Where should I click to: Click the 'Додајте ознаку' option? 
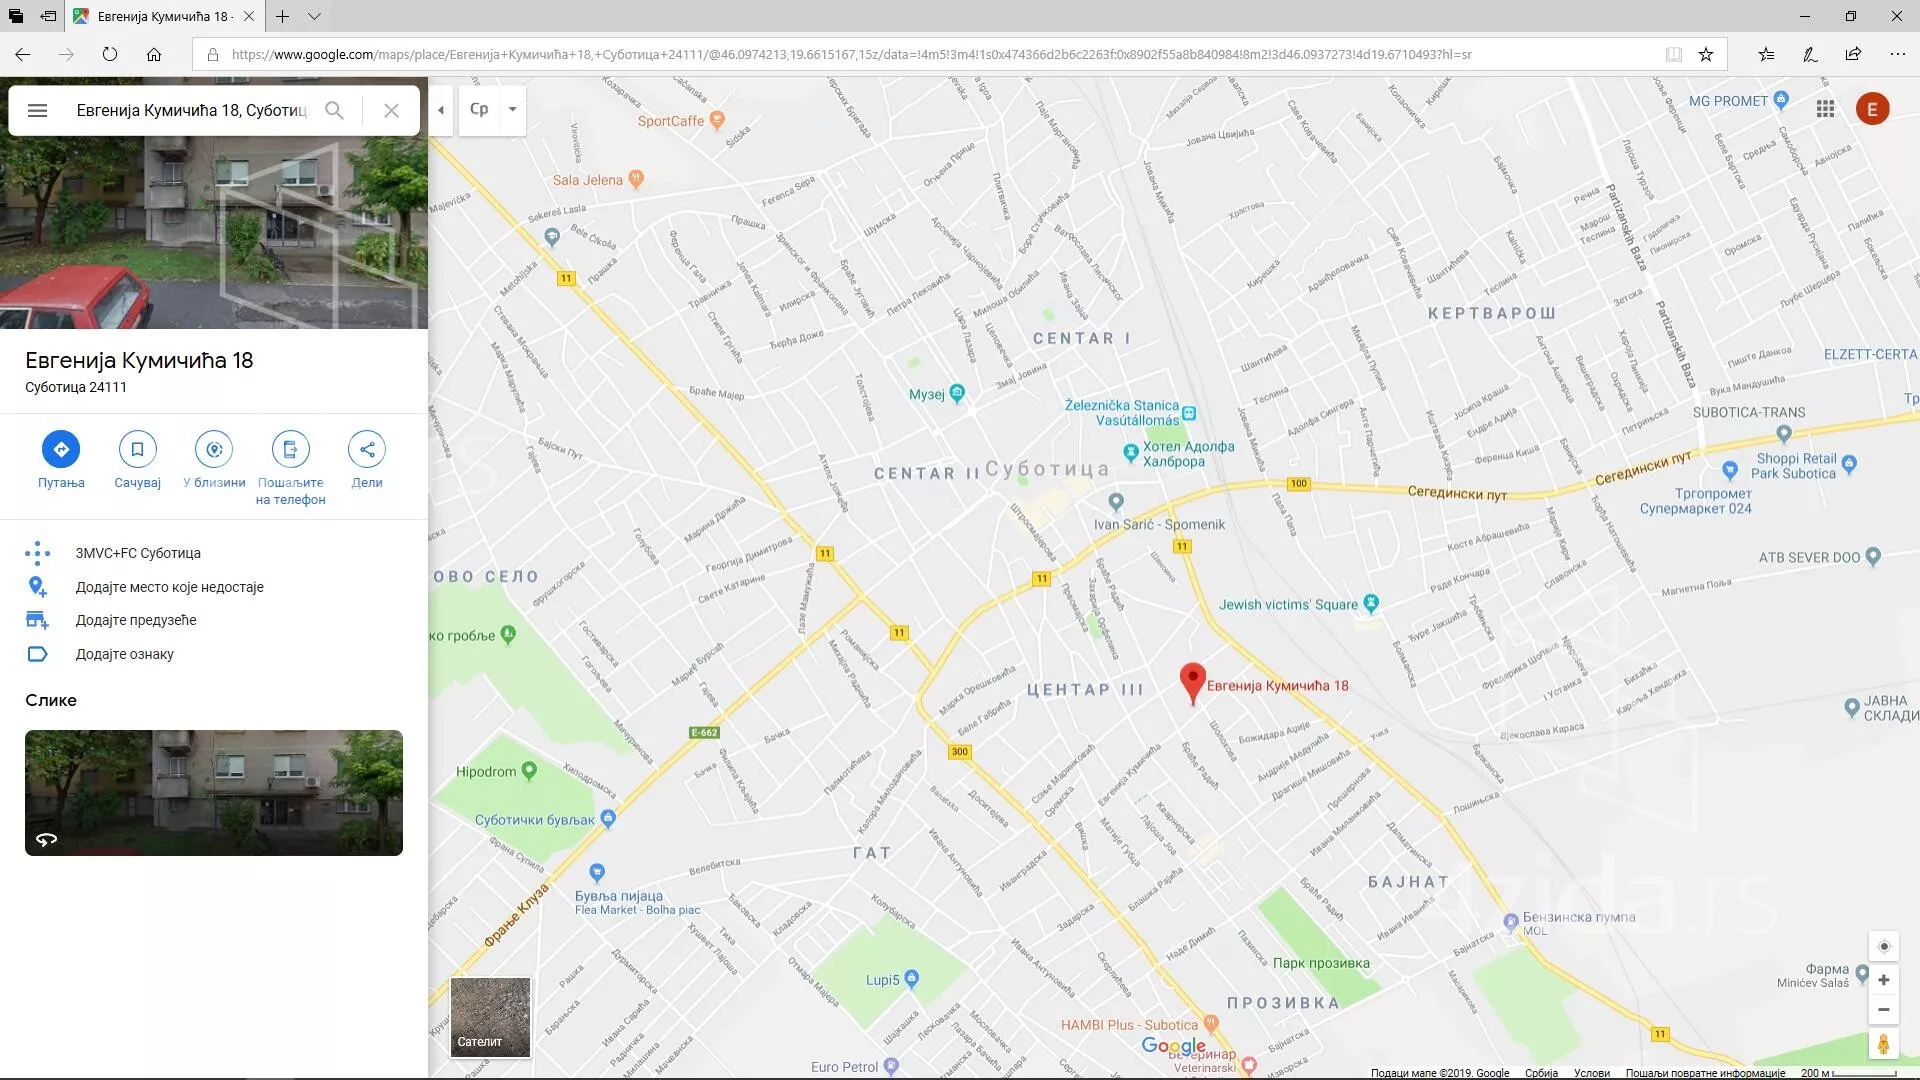click(x=124, y=654)
